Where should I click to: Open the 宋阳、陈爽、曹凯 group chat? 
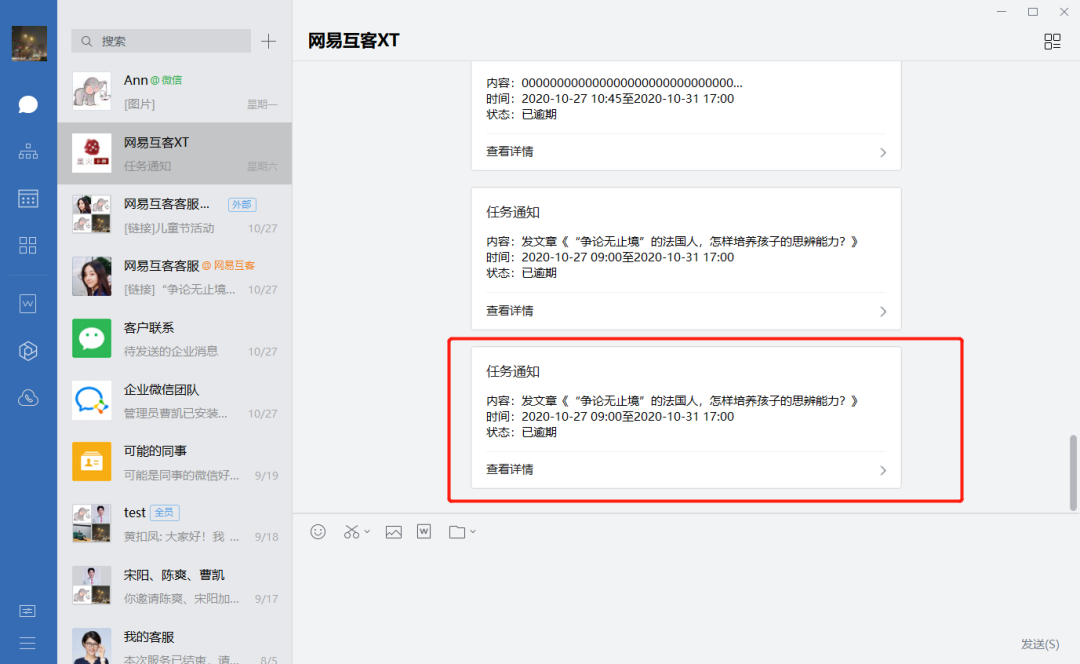pos(175,585)
